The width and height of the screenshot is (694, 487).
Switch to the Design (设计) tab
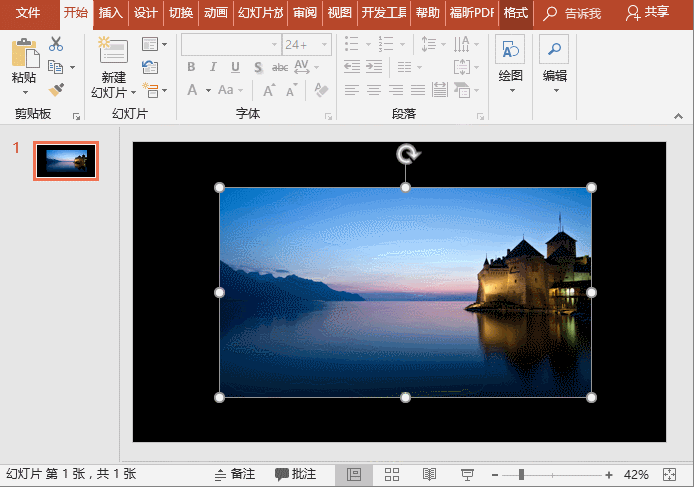146,13
